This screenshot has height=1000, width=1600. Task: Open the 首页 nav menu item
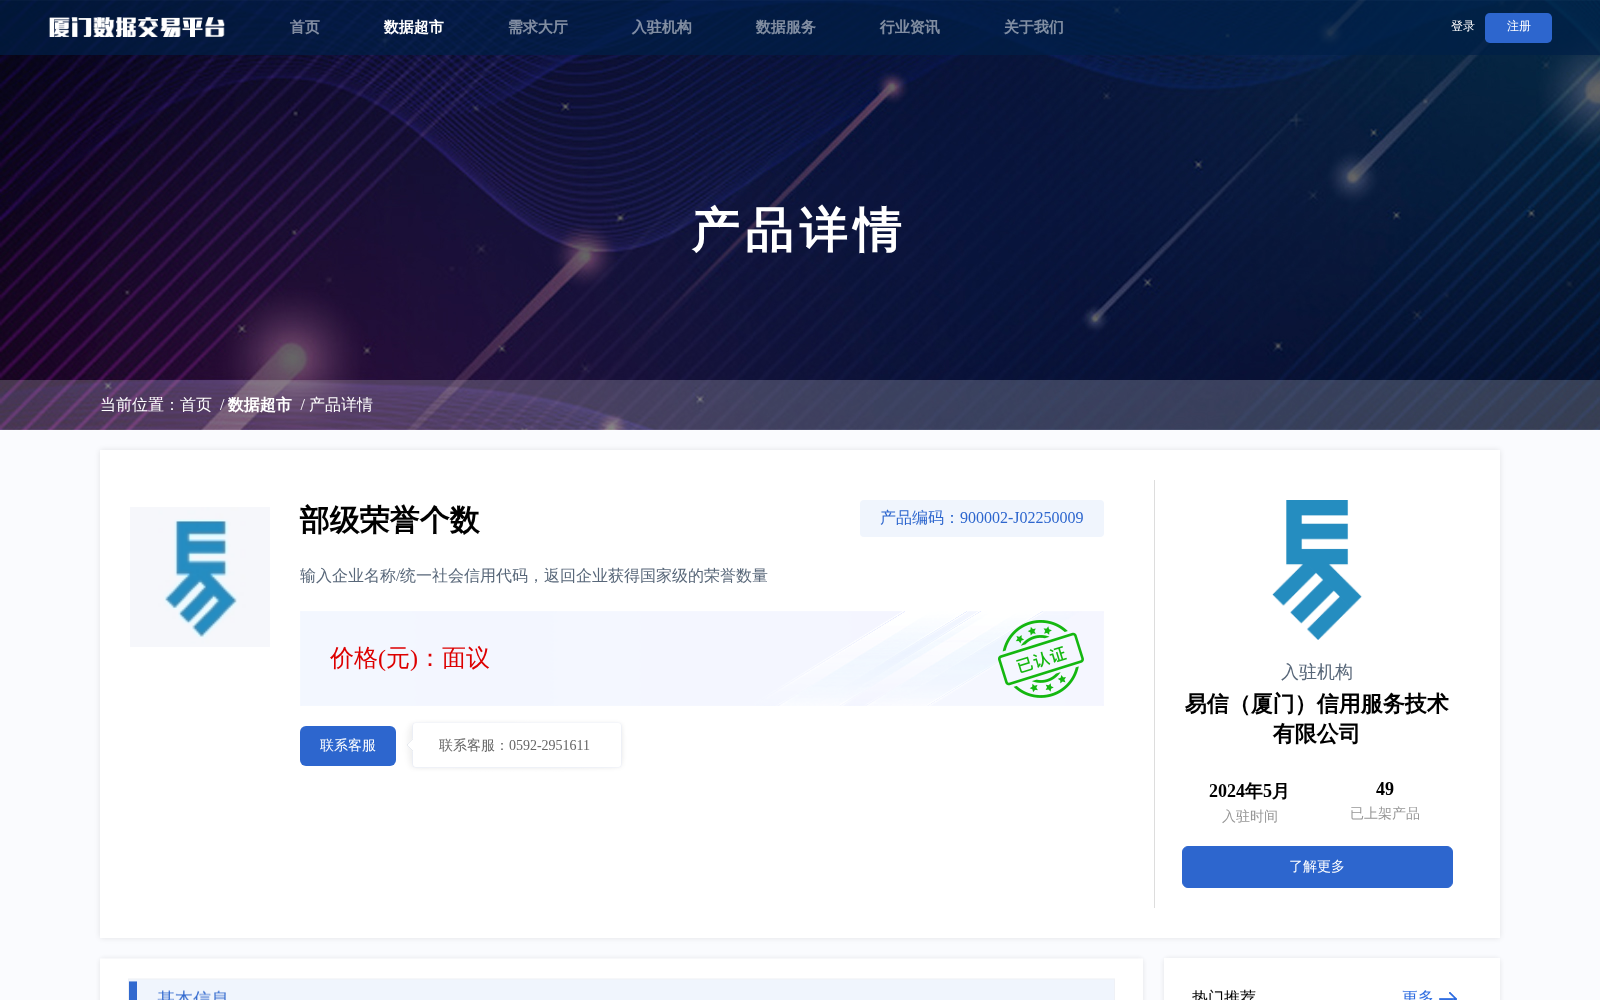[305, 27]
